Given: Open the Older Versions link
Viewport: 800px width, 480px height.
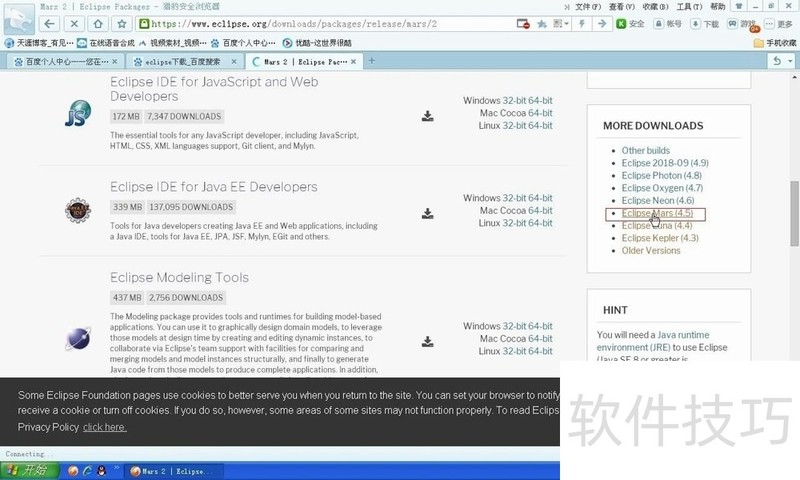Looking at the screenshot, I should (x=651, y=250).
